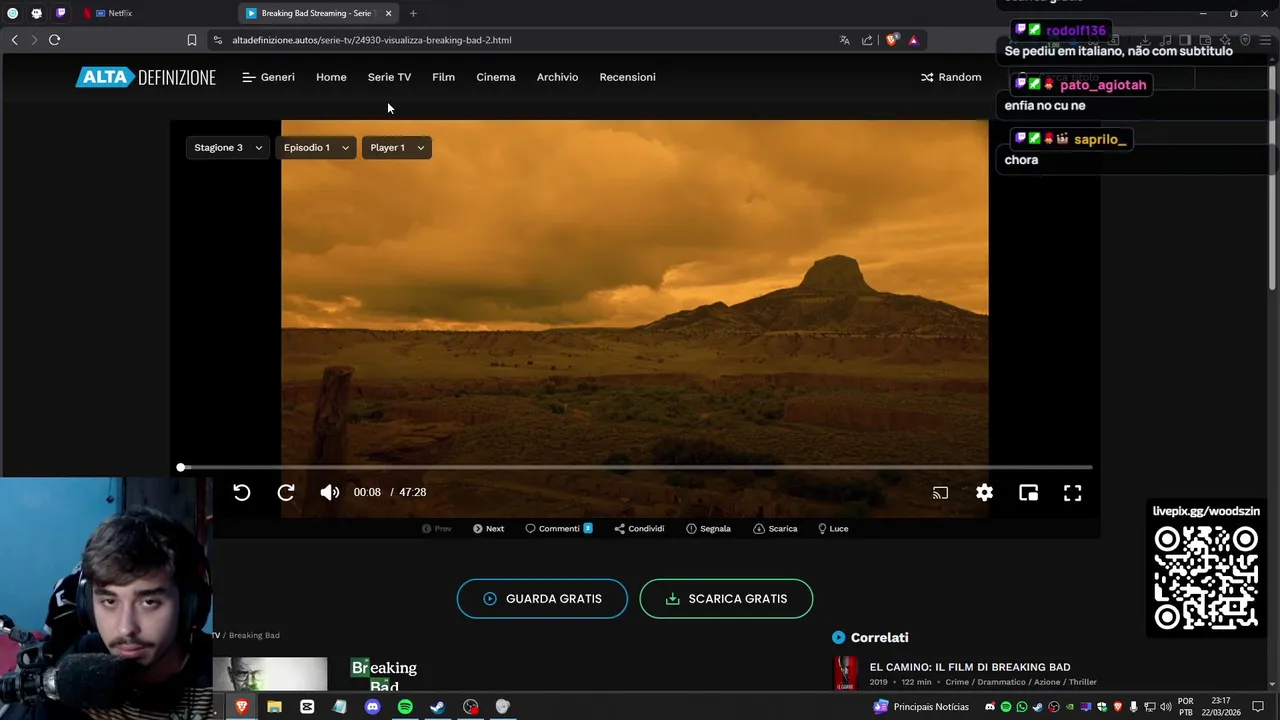Open a new browser tab
Image resolution: width=1280 pixels, height=720 pixels.
click(413, 13)
